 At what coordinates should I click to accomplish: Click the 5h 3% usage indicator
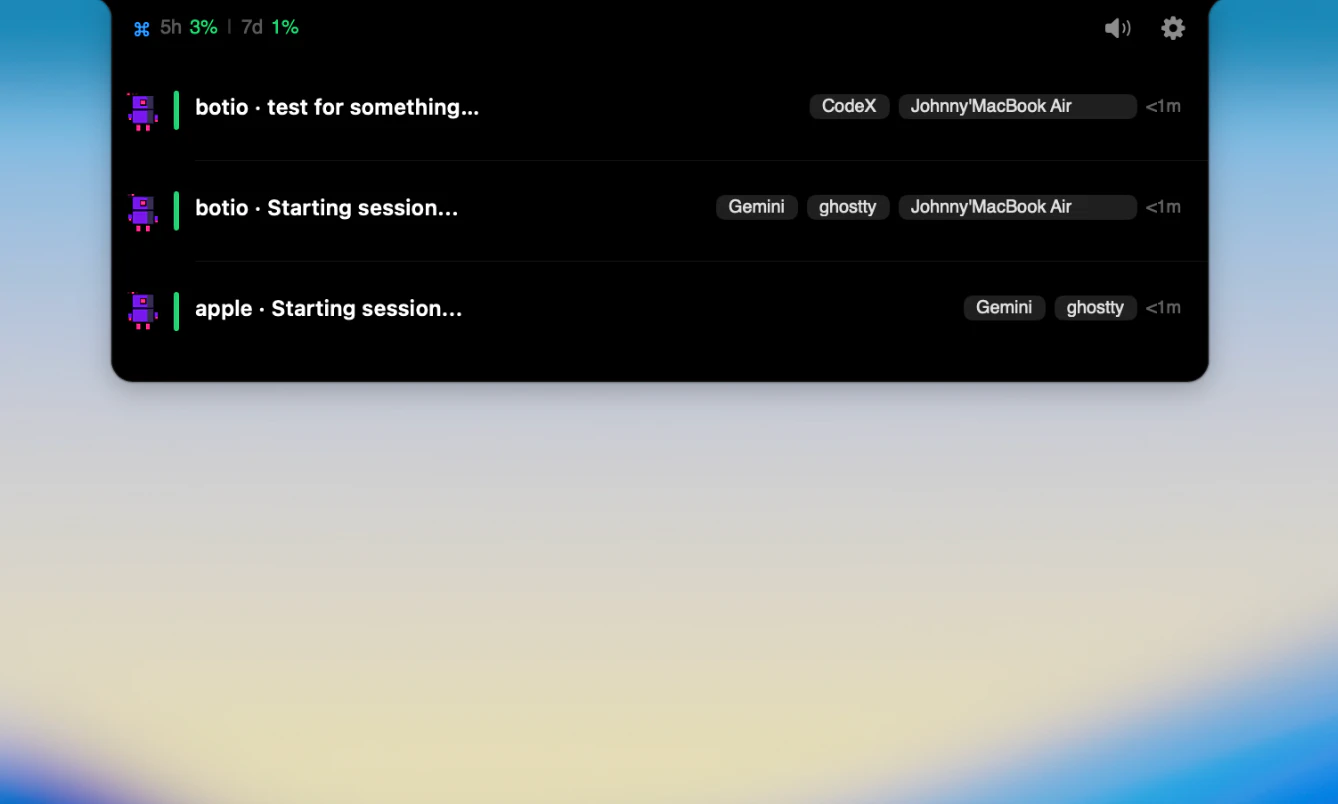coord(189,27)
